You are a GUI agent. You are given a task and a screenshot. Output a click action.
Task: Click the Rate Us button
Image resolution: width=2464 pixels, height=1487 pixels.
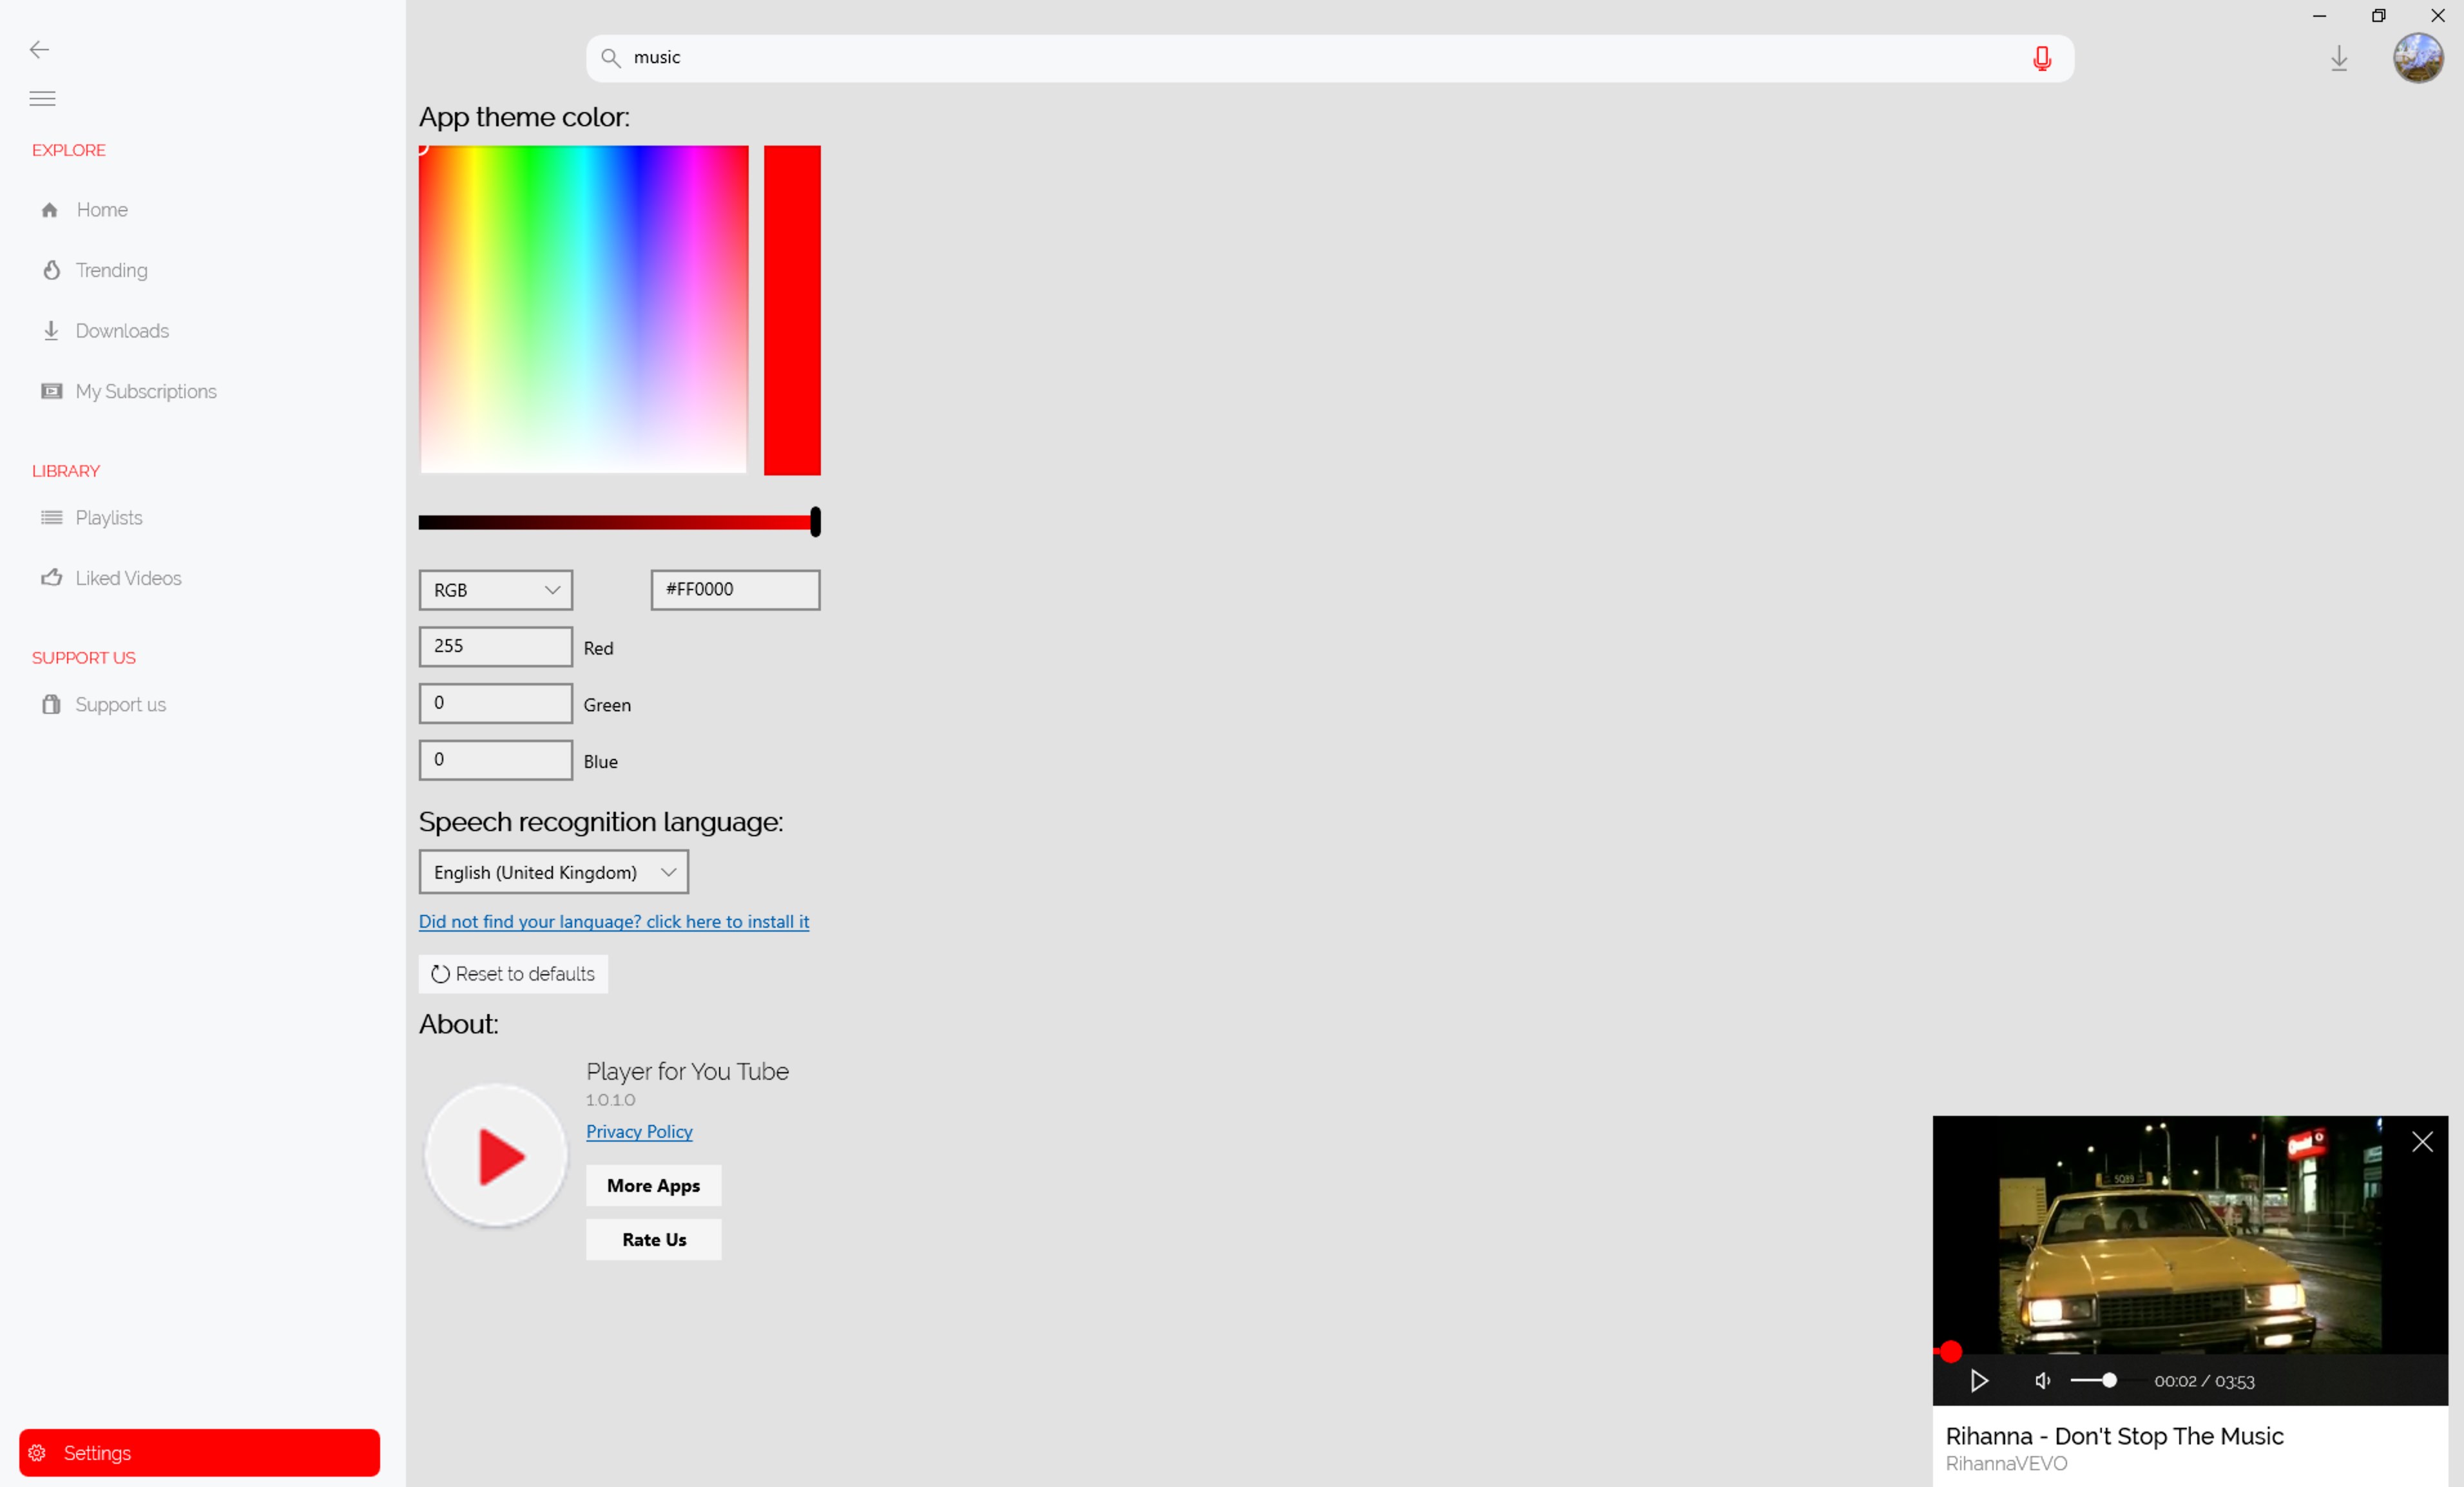point(653,1240)
